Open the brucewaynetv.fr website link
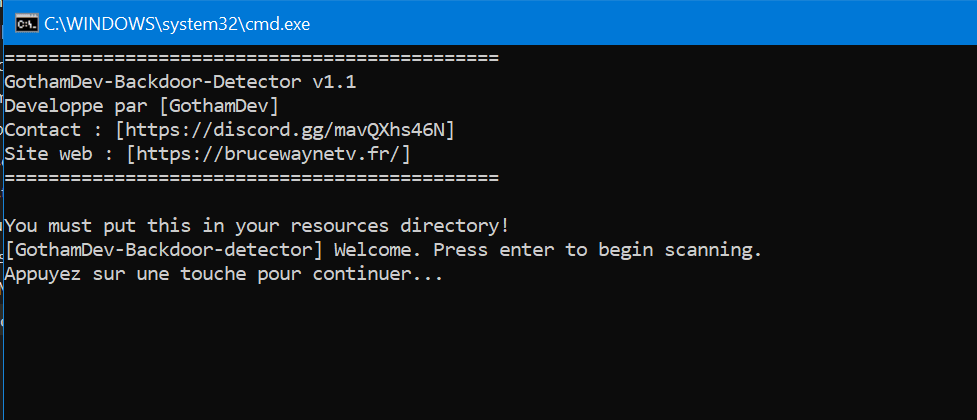This screenshot has height=420, width=977. [x=268, y=153]
